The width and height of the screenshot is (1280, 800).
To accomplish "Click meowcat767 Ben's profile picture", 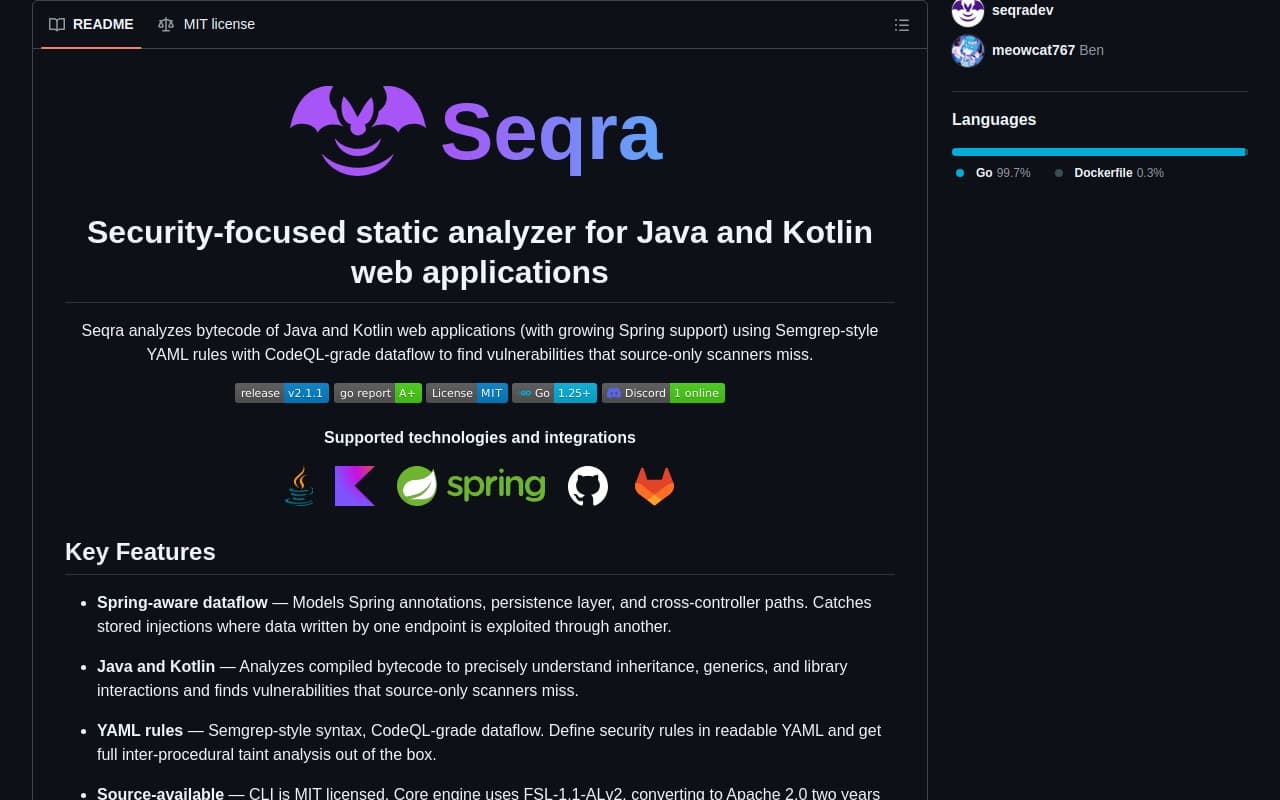I will tap(967, 50).
